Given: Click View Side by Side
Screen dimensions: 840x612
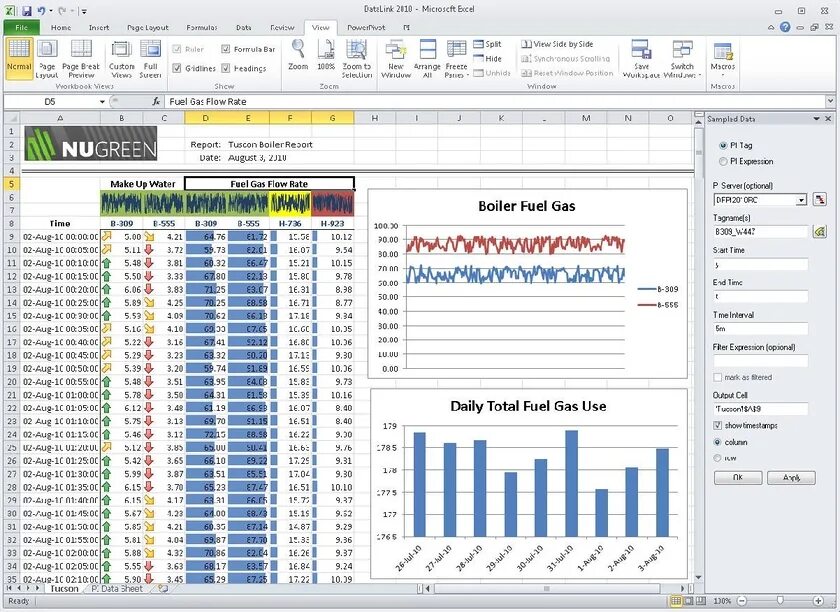Looking at the screenshot, I should pyautogui.click(x=558, y=44).
